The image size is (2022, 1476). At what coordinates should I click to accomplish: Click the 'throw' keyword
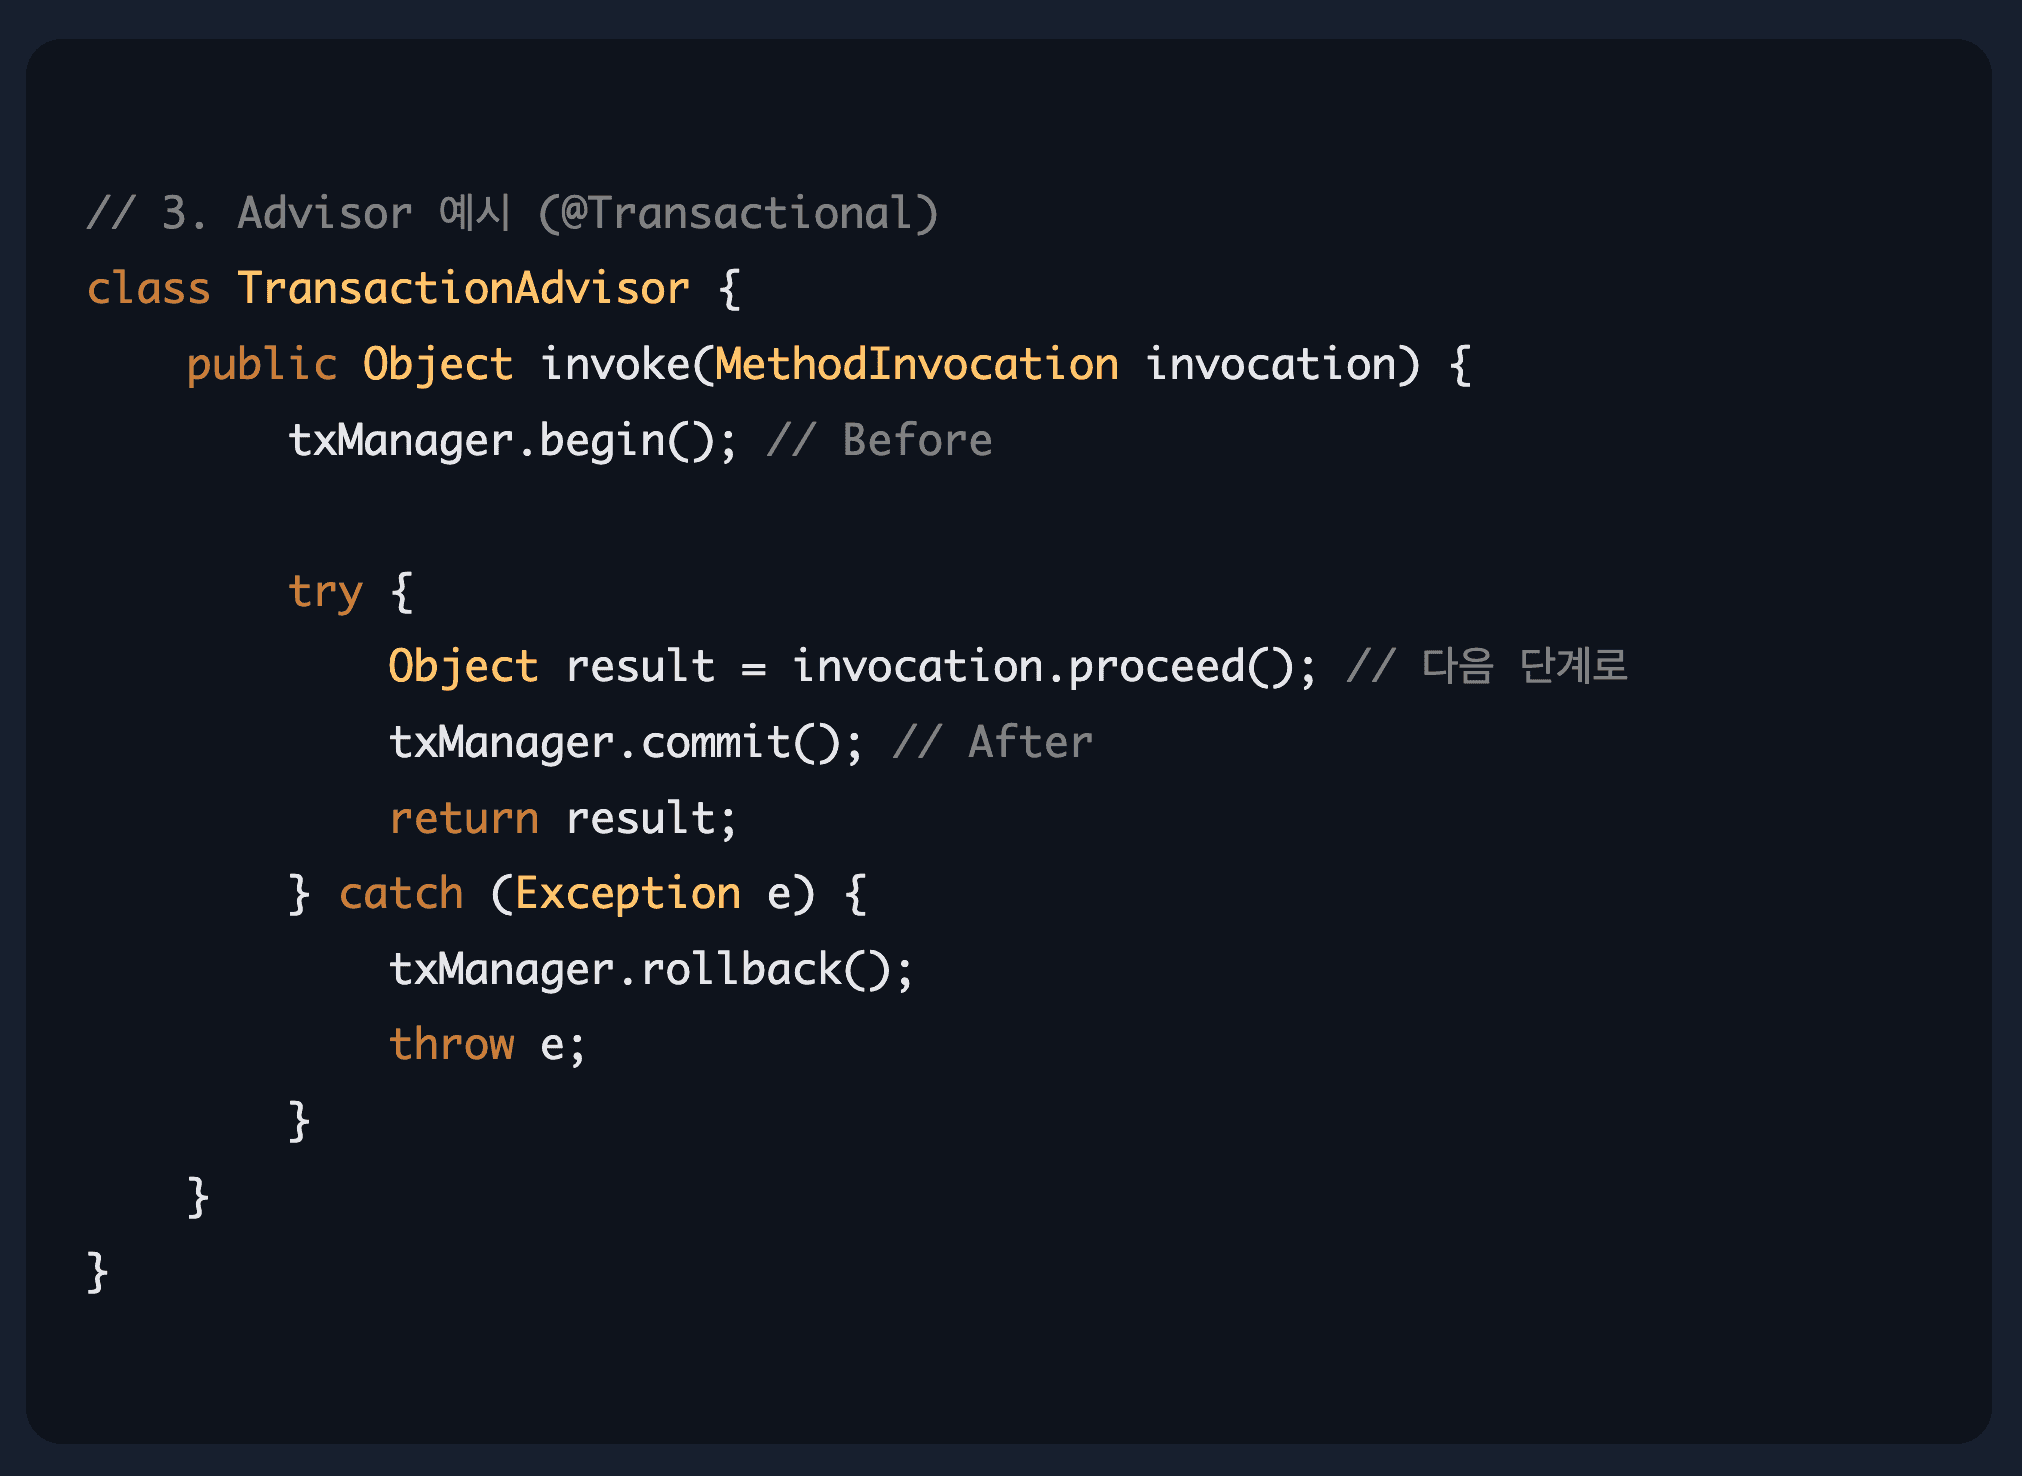(451, 1045)
